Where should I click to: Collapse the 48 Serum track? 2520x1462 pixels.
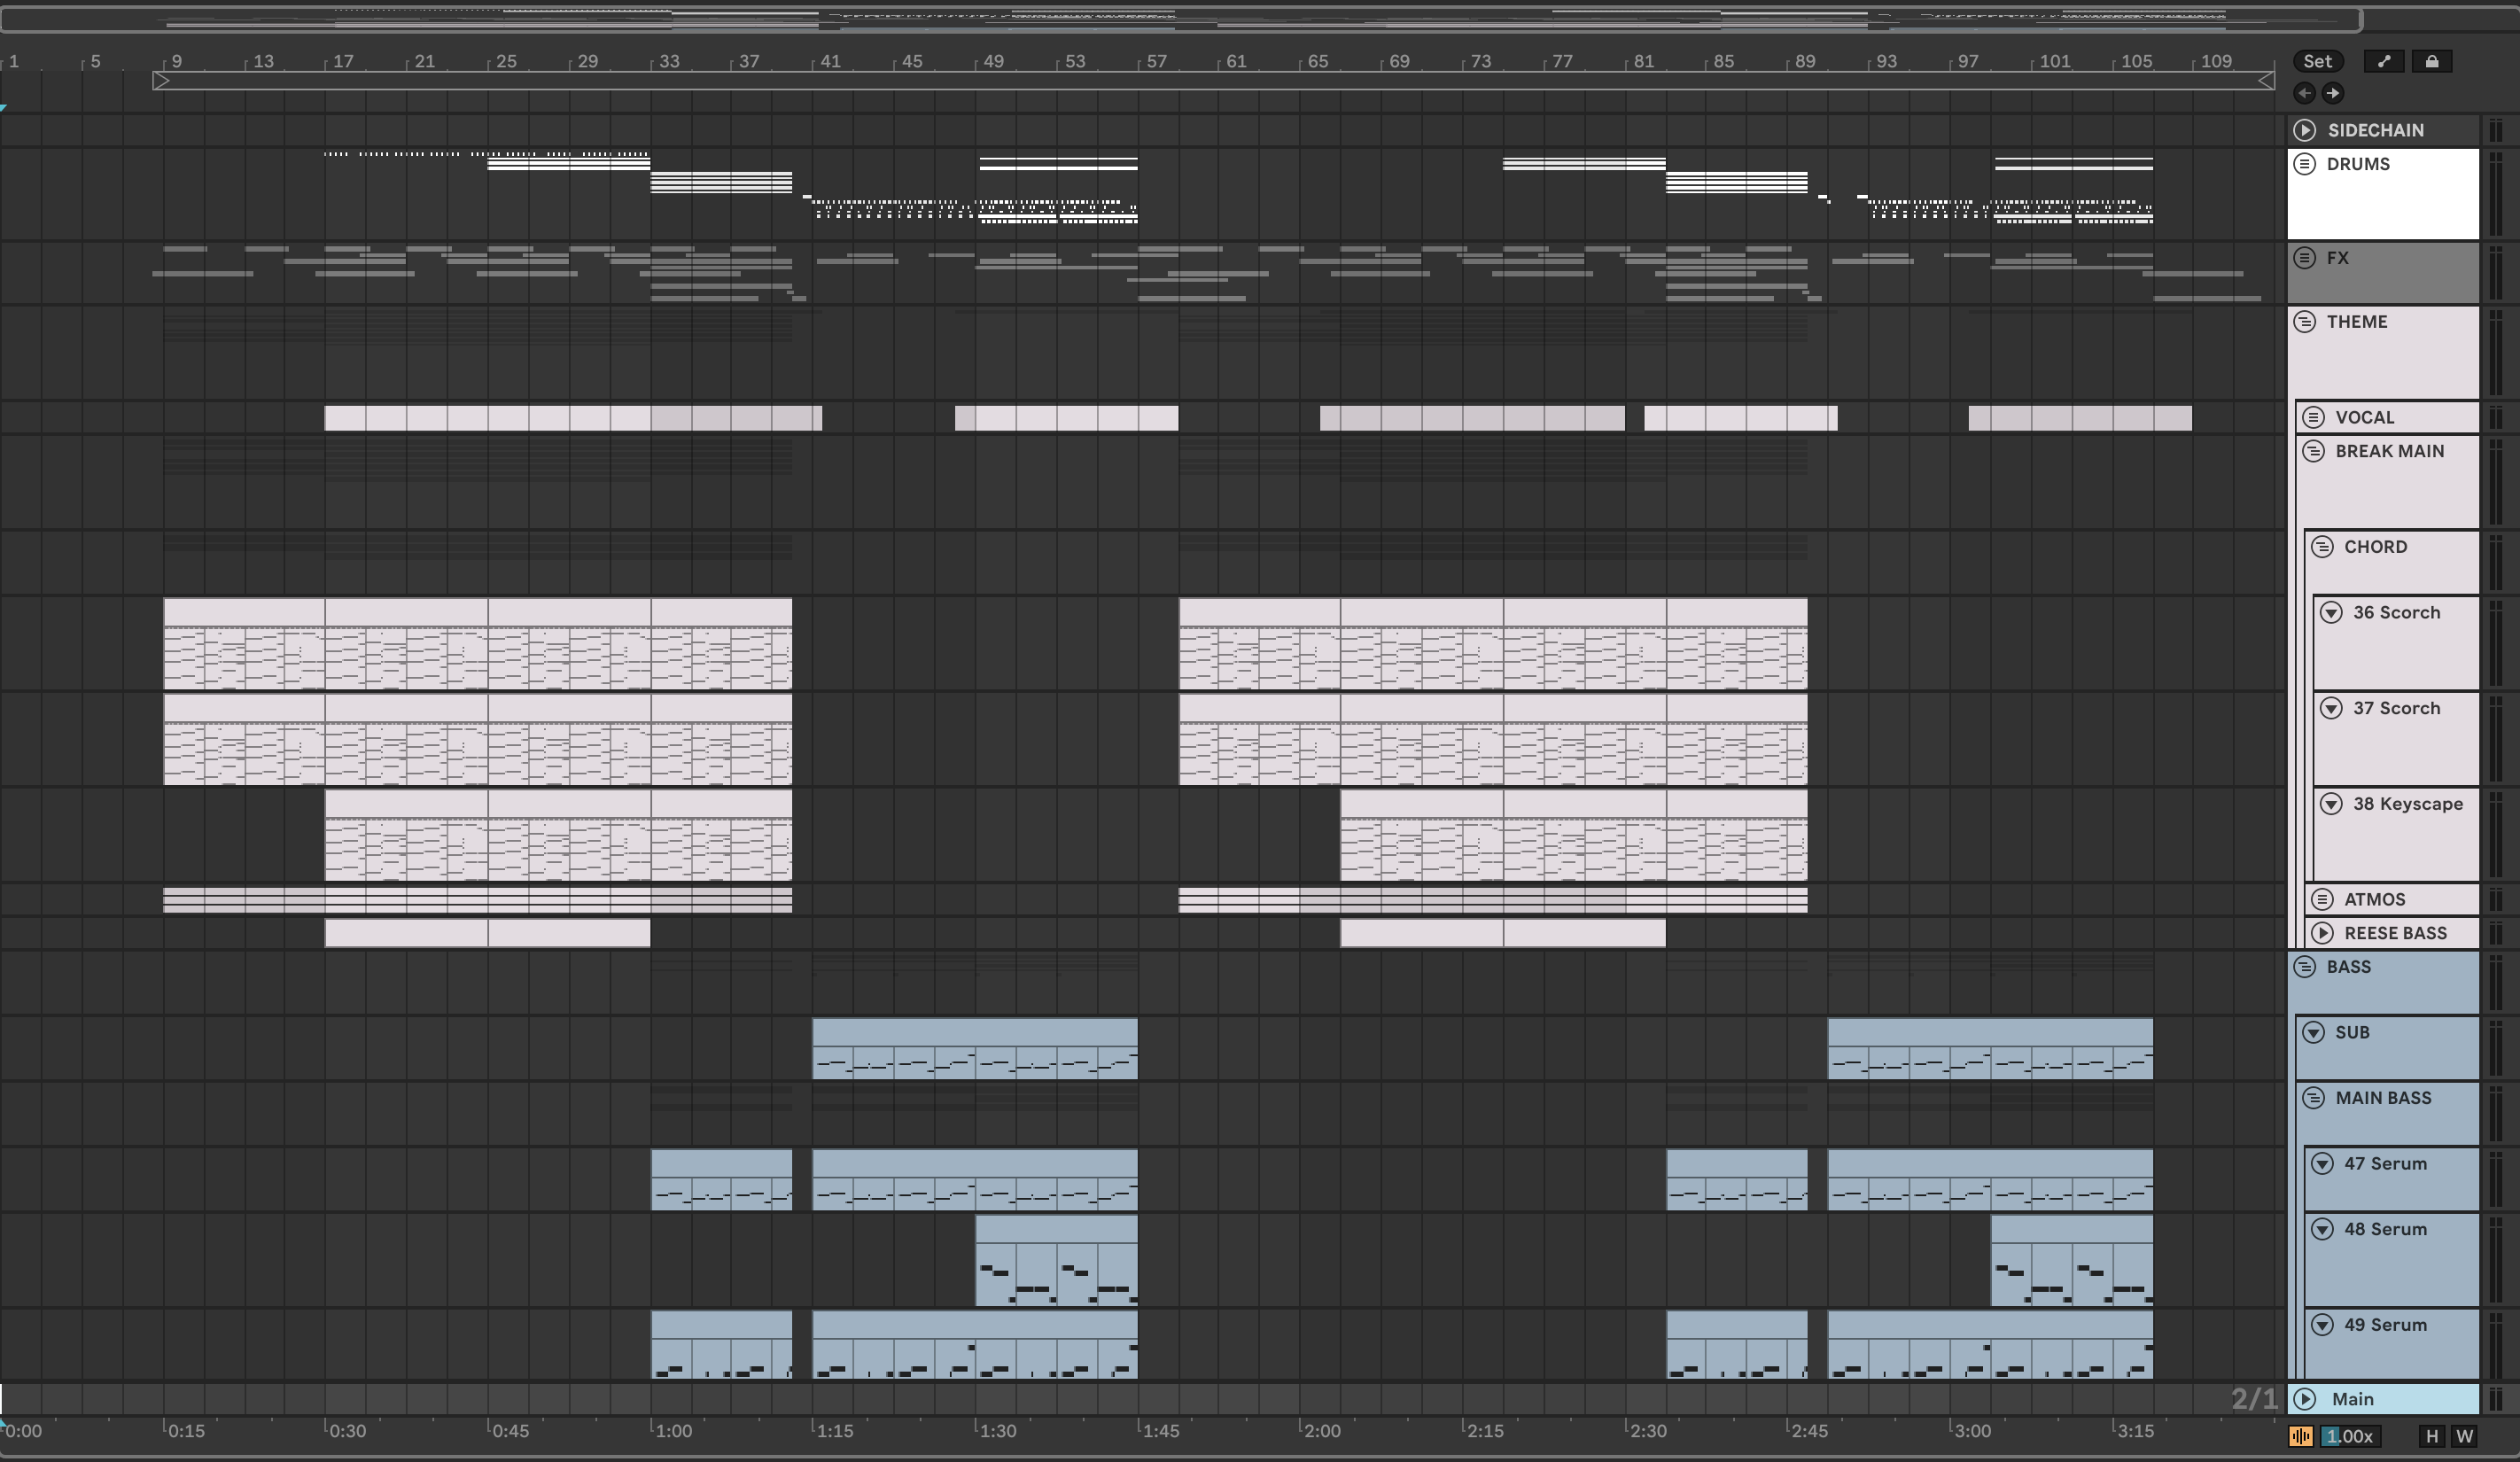point(2323,1229)
